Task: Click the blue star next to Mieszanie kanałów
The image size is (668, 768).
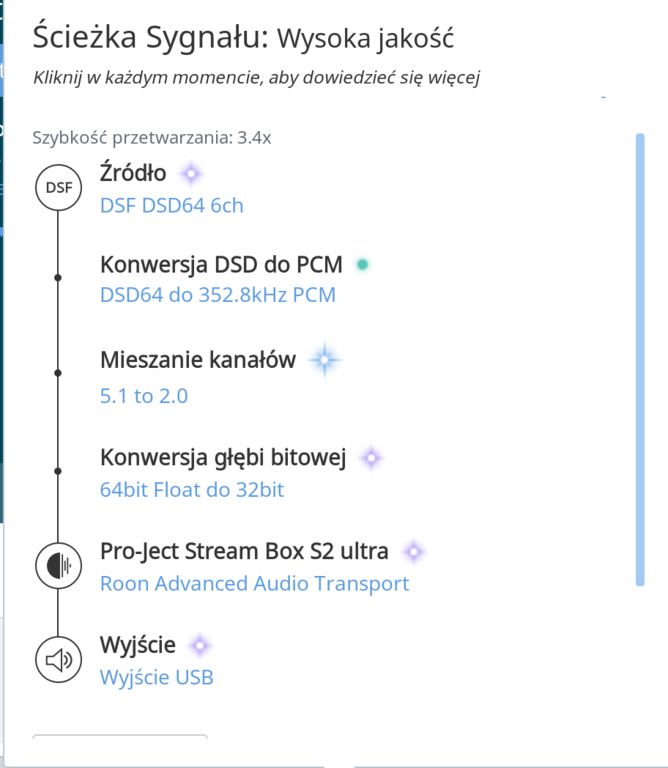Action: [324, 360]
